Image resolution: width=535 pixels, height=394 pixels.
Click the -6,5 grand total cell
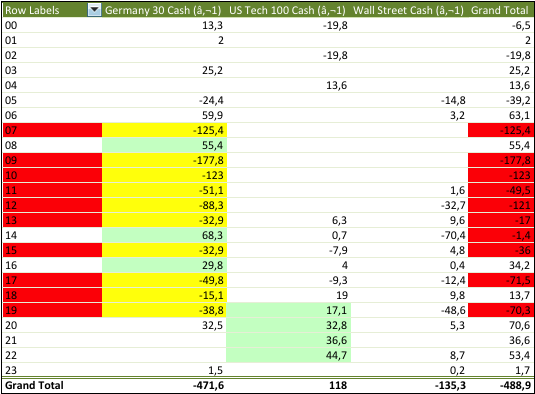point(501,25)
